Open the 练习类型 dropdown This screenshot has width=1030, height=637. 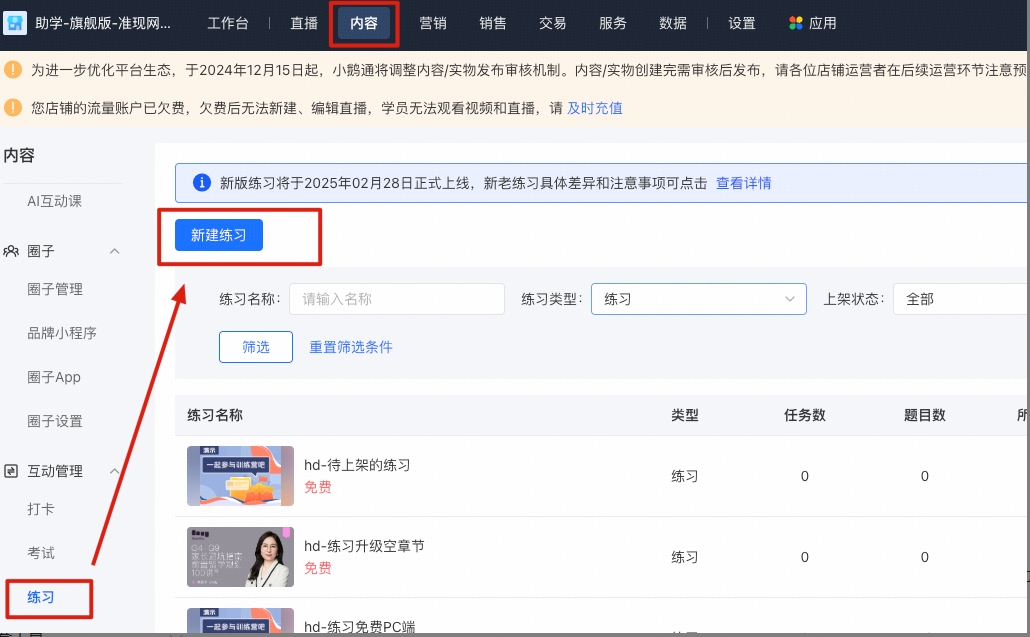pyautogui.click(x=698, y=298)
